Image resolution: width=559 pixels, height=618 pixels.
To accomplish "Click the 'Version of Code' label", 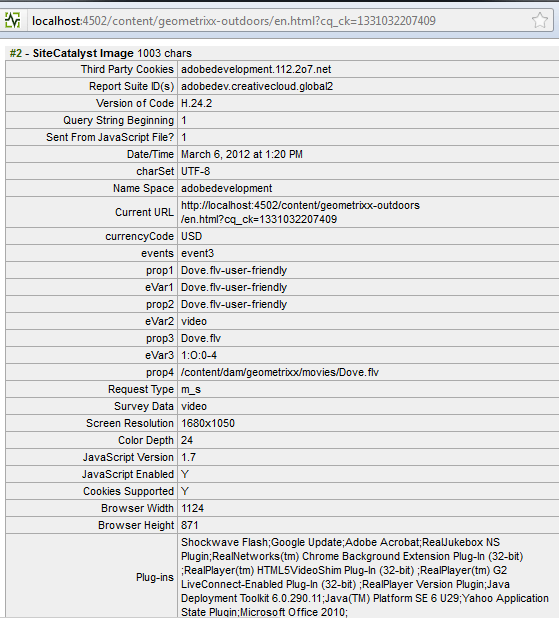I will click(135, 103).
